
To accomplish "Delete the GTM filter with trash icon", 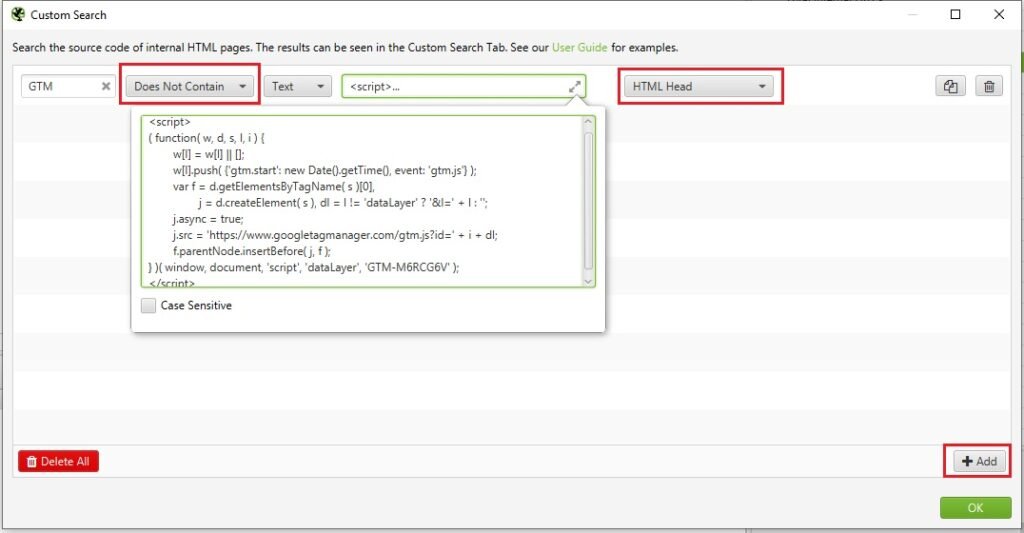I will tap(988, 87).
